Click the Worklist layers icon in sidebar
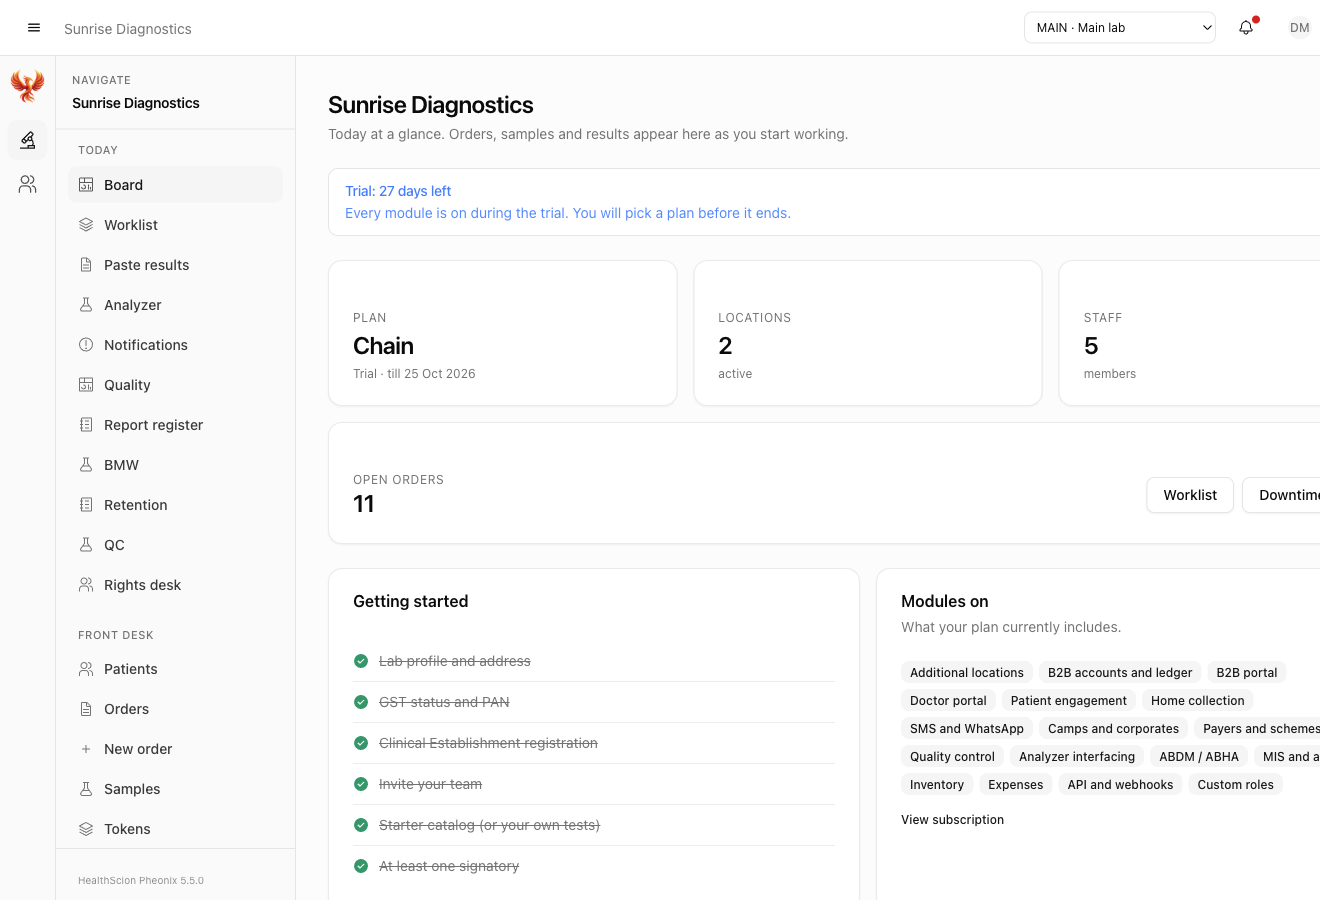Screen dimensions: 1320x900 click(86, 225)
